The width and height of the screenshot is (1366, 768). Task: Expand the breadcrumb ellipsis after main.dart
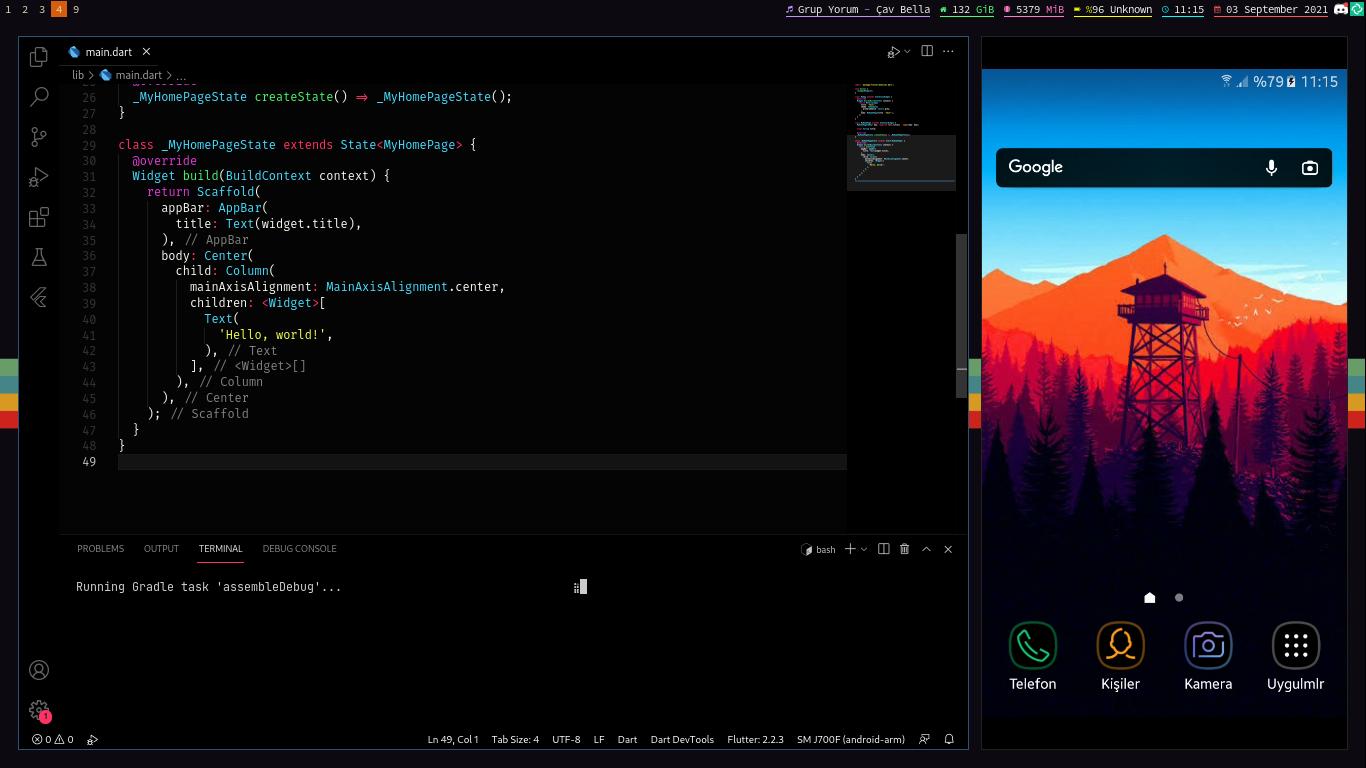[181, 75]
